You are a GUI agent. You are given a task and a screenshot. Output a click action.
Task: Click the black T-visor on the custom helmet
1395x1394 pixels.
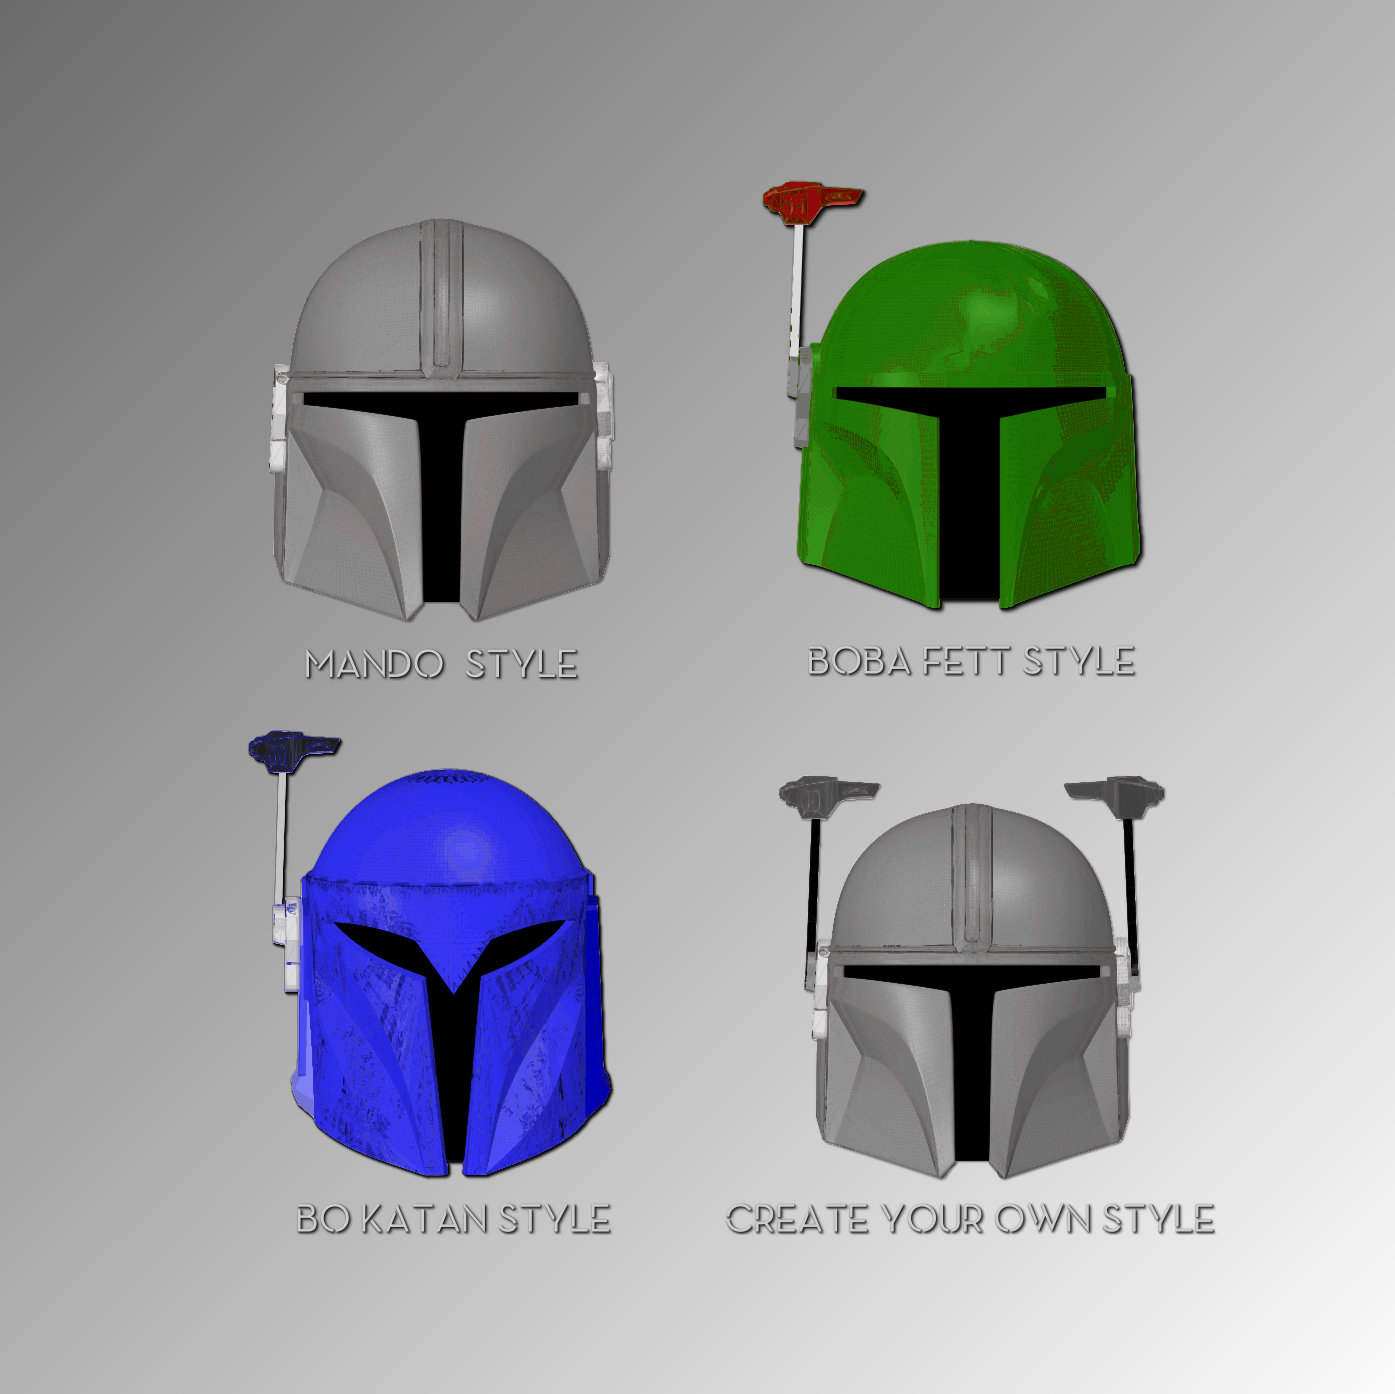click(970, 1060)
